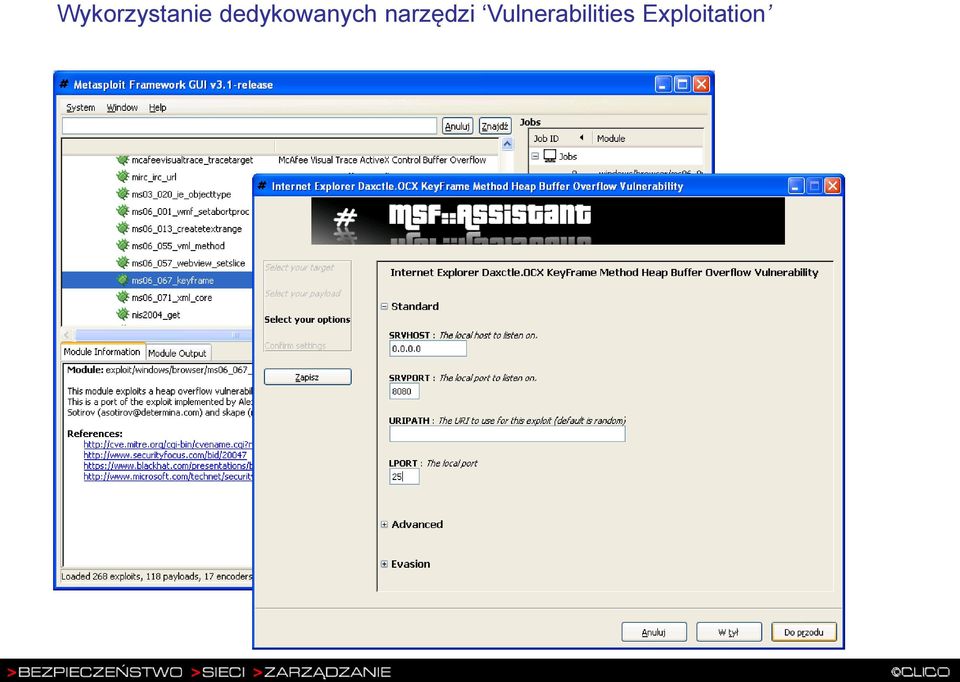Image resolution: width=960 pixels, height=682 pixels.
Task: Click the SRVHOST input field
Action: [428, 349]
